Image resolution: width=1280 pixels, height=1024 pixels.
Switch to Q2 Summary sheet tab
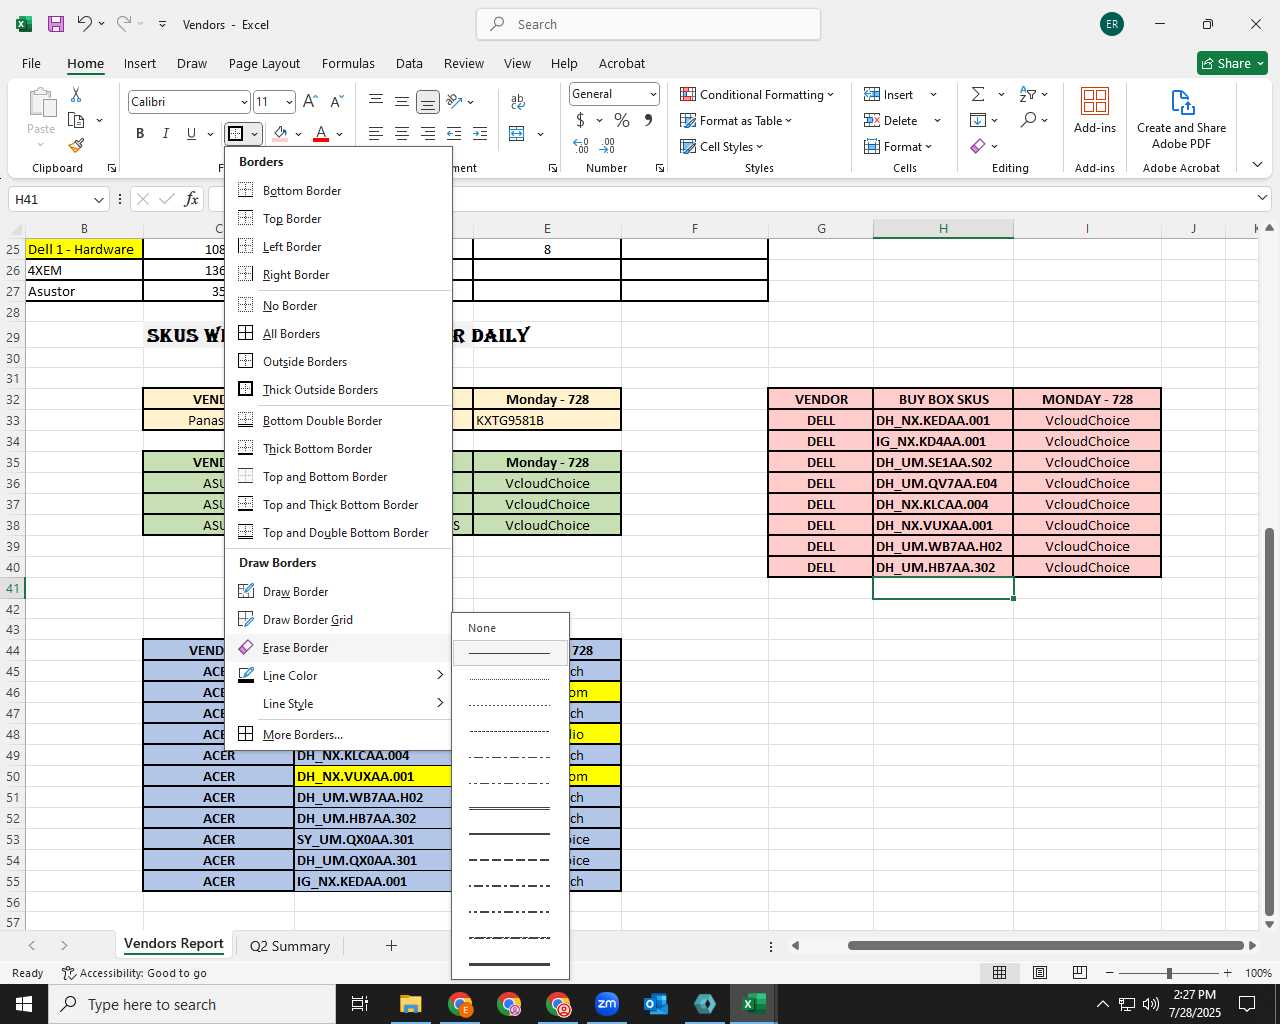point(289,946)
